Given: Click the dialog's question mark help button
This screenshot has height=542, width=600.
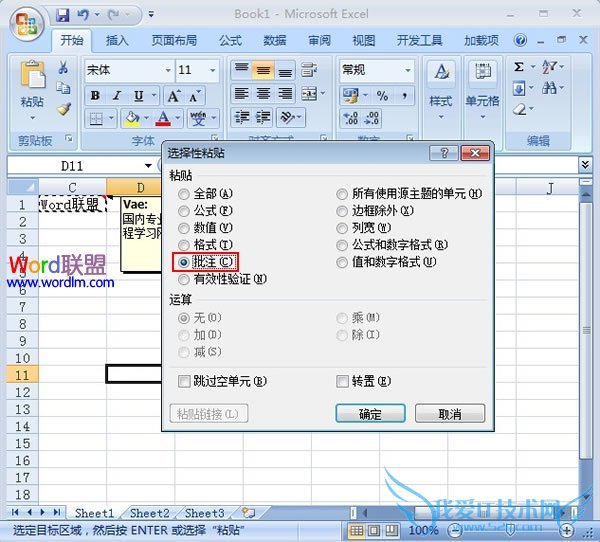Looking at the screenshot, I should coord(444,153).
